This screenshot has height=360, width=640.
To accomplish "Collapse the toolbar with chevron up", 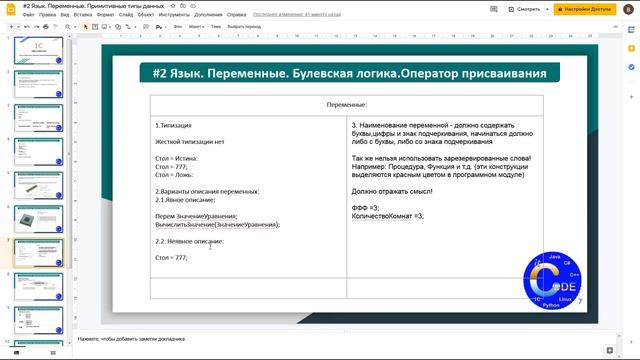I will 616,27.
